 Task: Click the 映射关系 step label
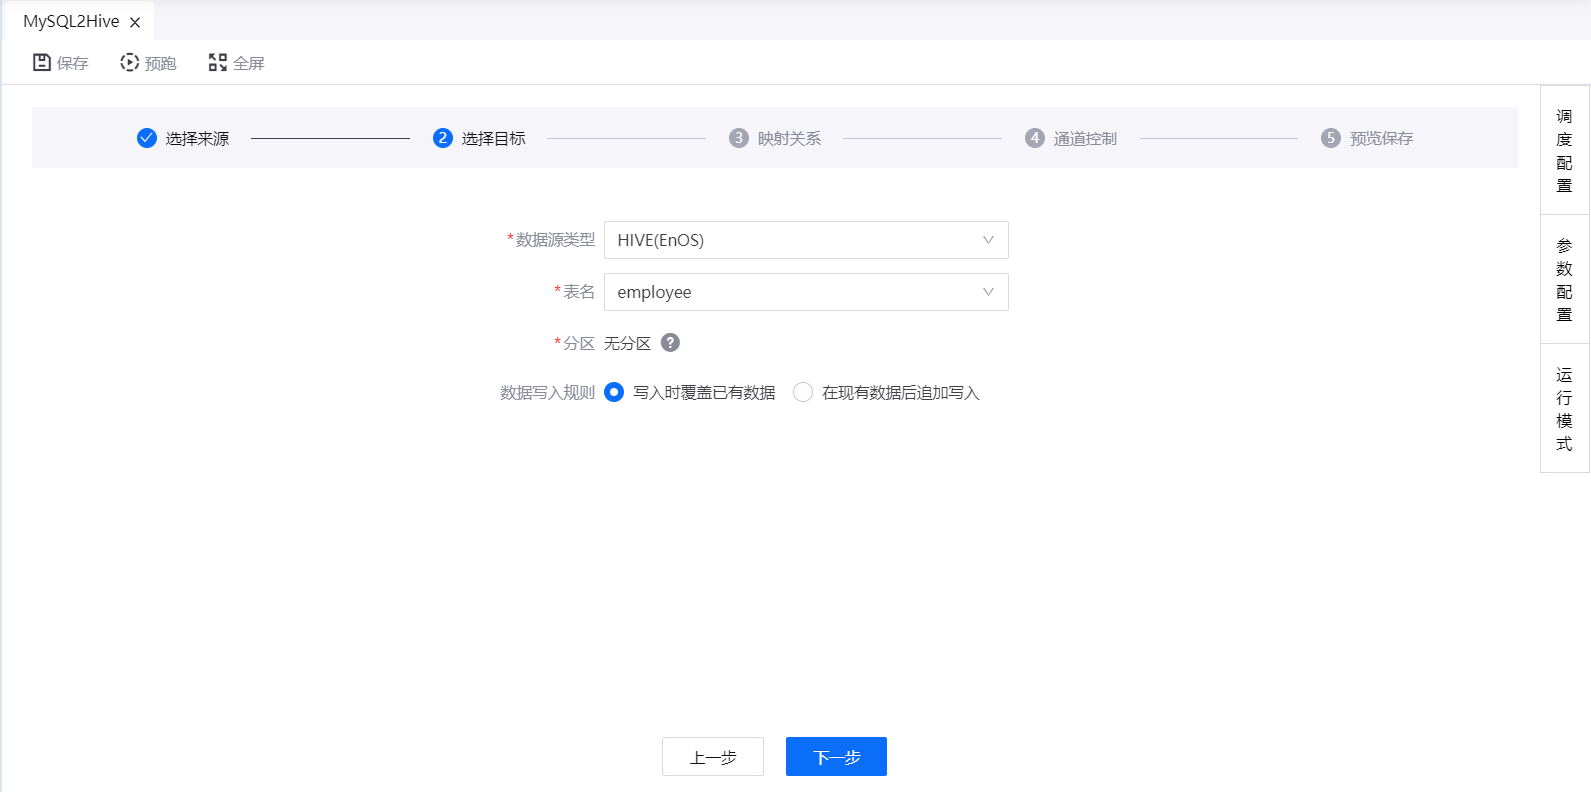point(790,138)
